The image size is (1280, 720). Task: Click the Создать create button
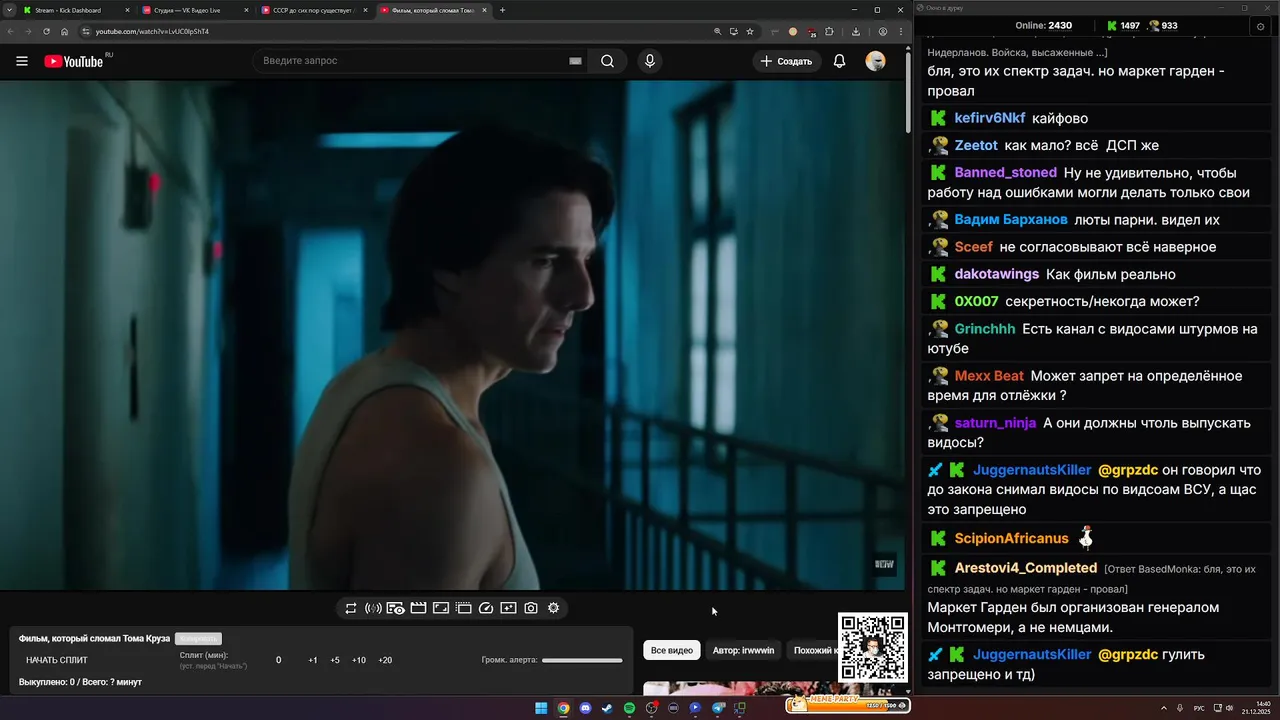(786, 61)
